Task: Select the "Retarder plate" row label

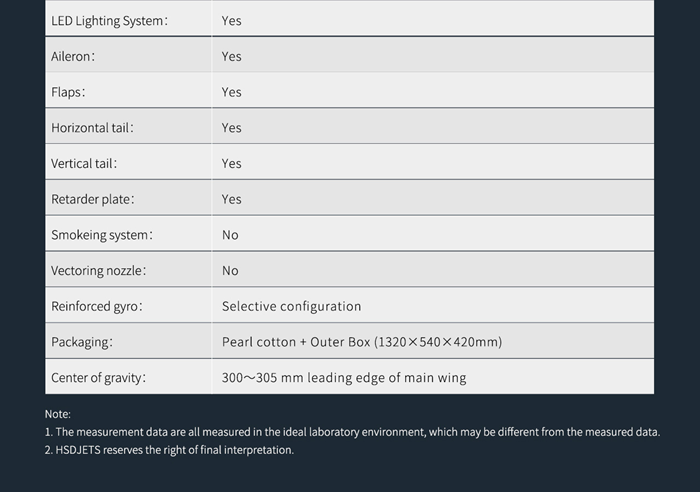Action: tap(93, 199)
